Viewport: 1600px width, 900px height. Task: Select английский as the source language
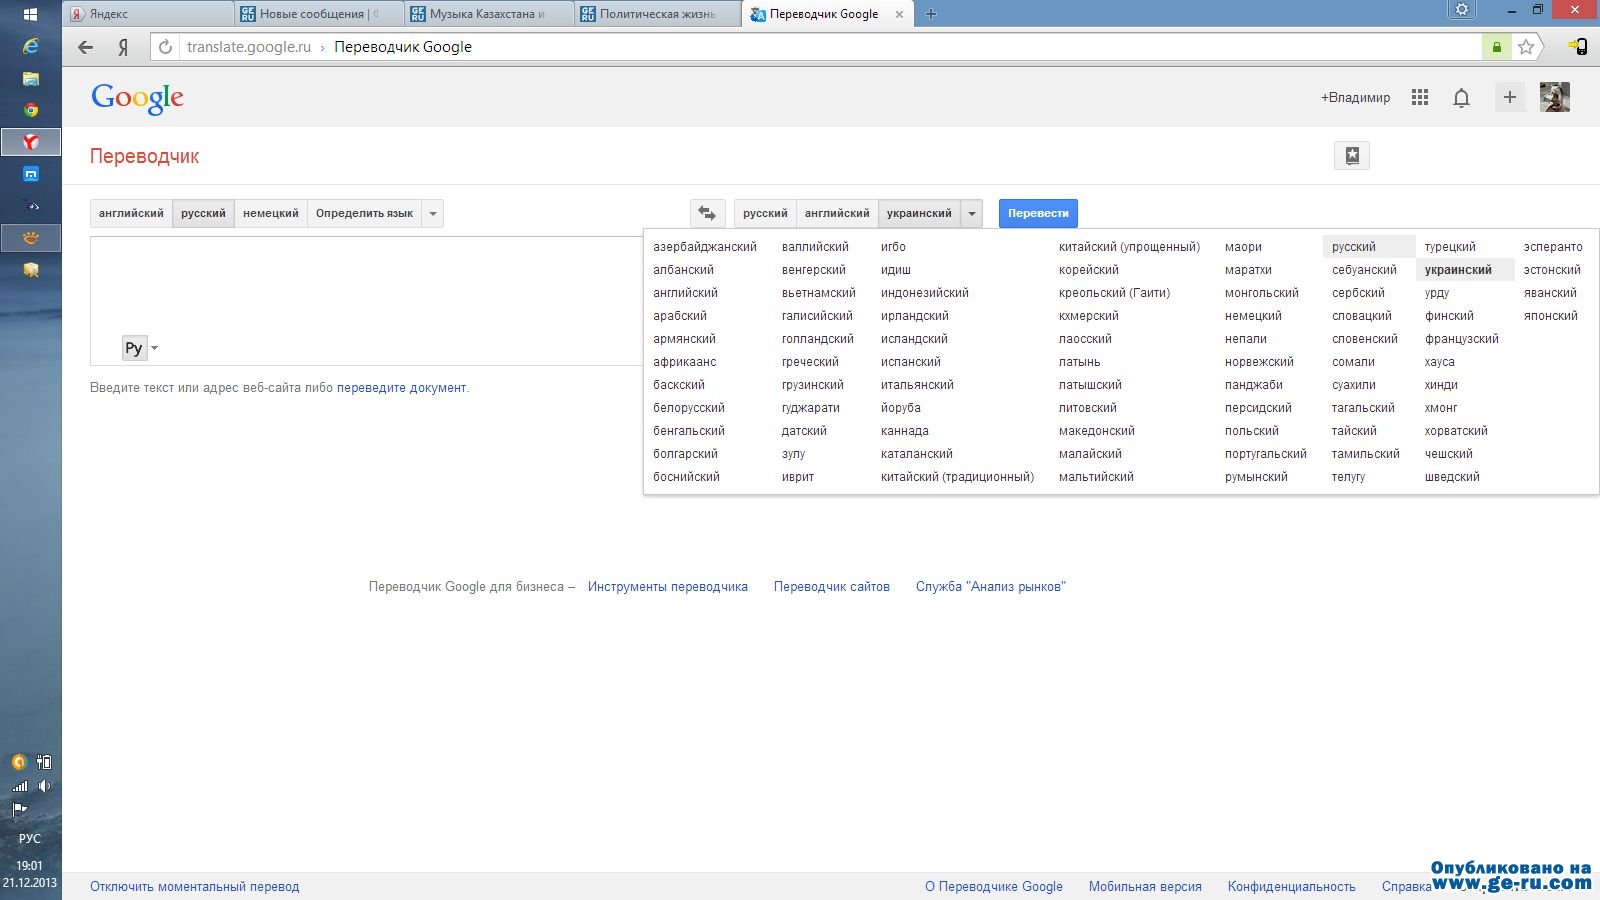(131, 213)
